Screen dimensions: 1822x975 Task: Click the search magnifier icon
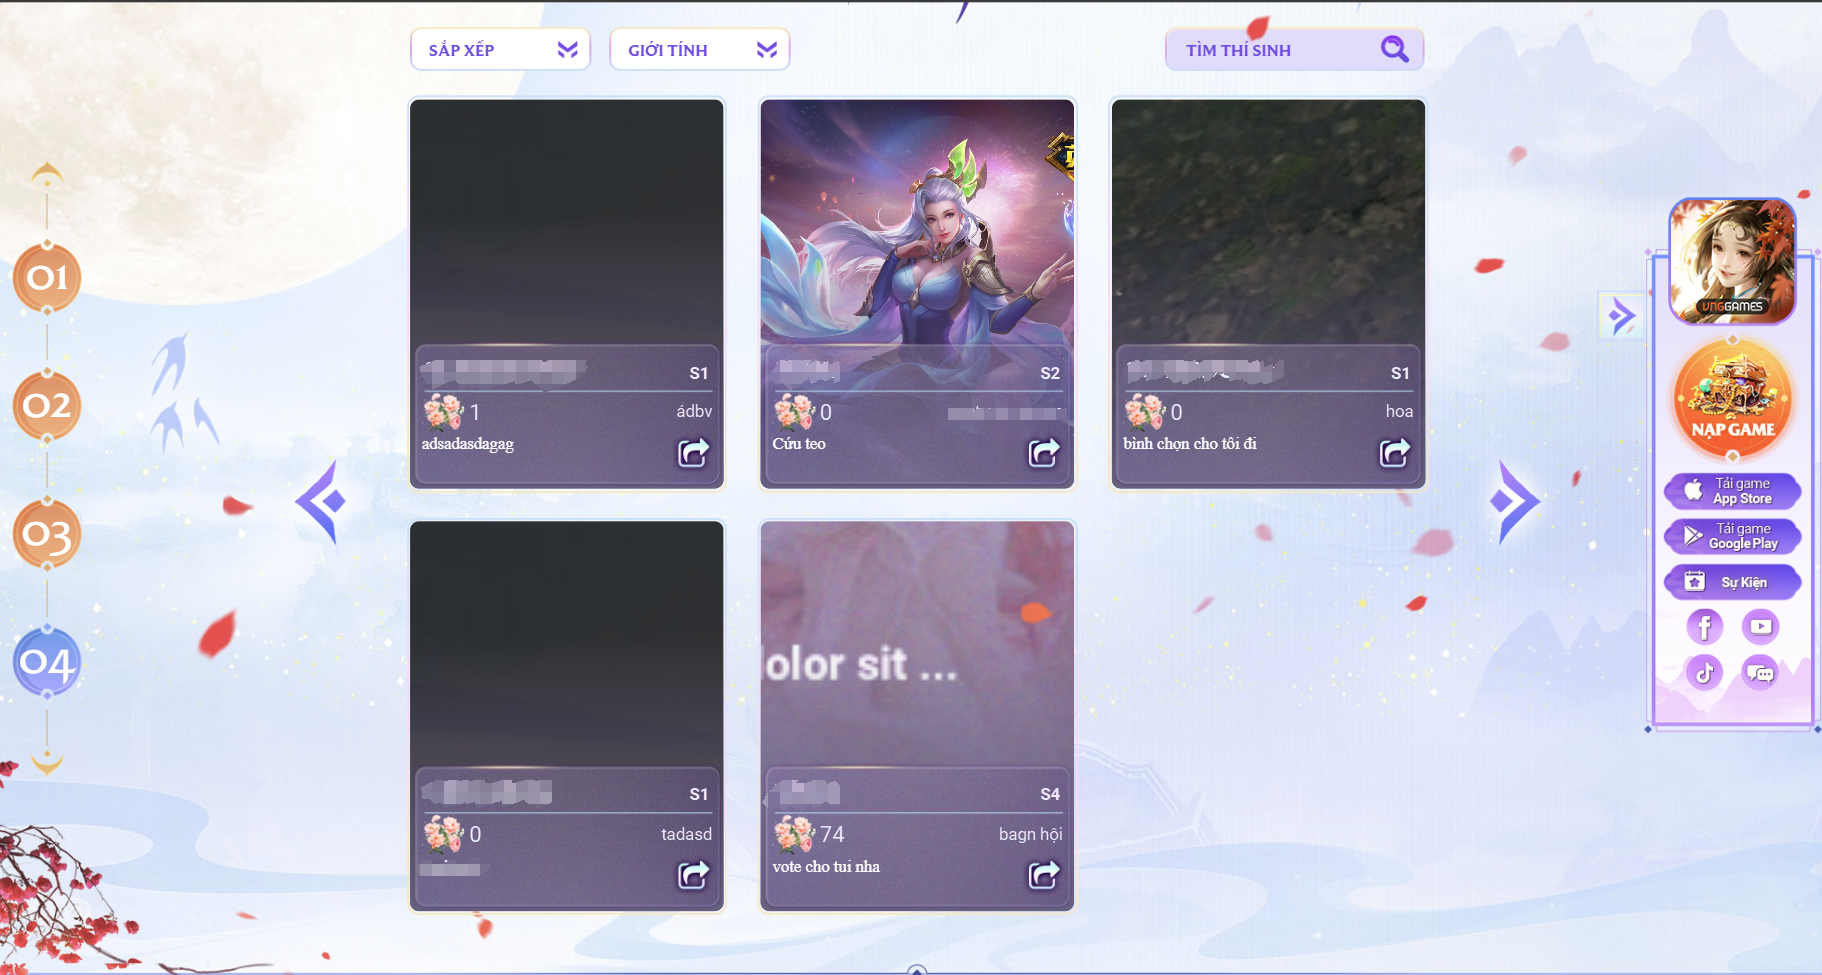click(1395, 49)
